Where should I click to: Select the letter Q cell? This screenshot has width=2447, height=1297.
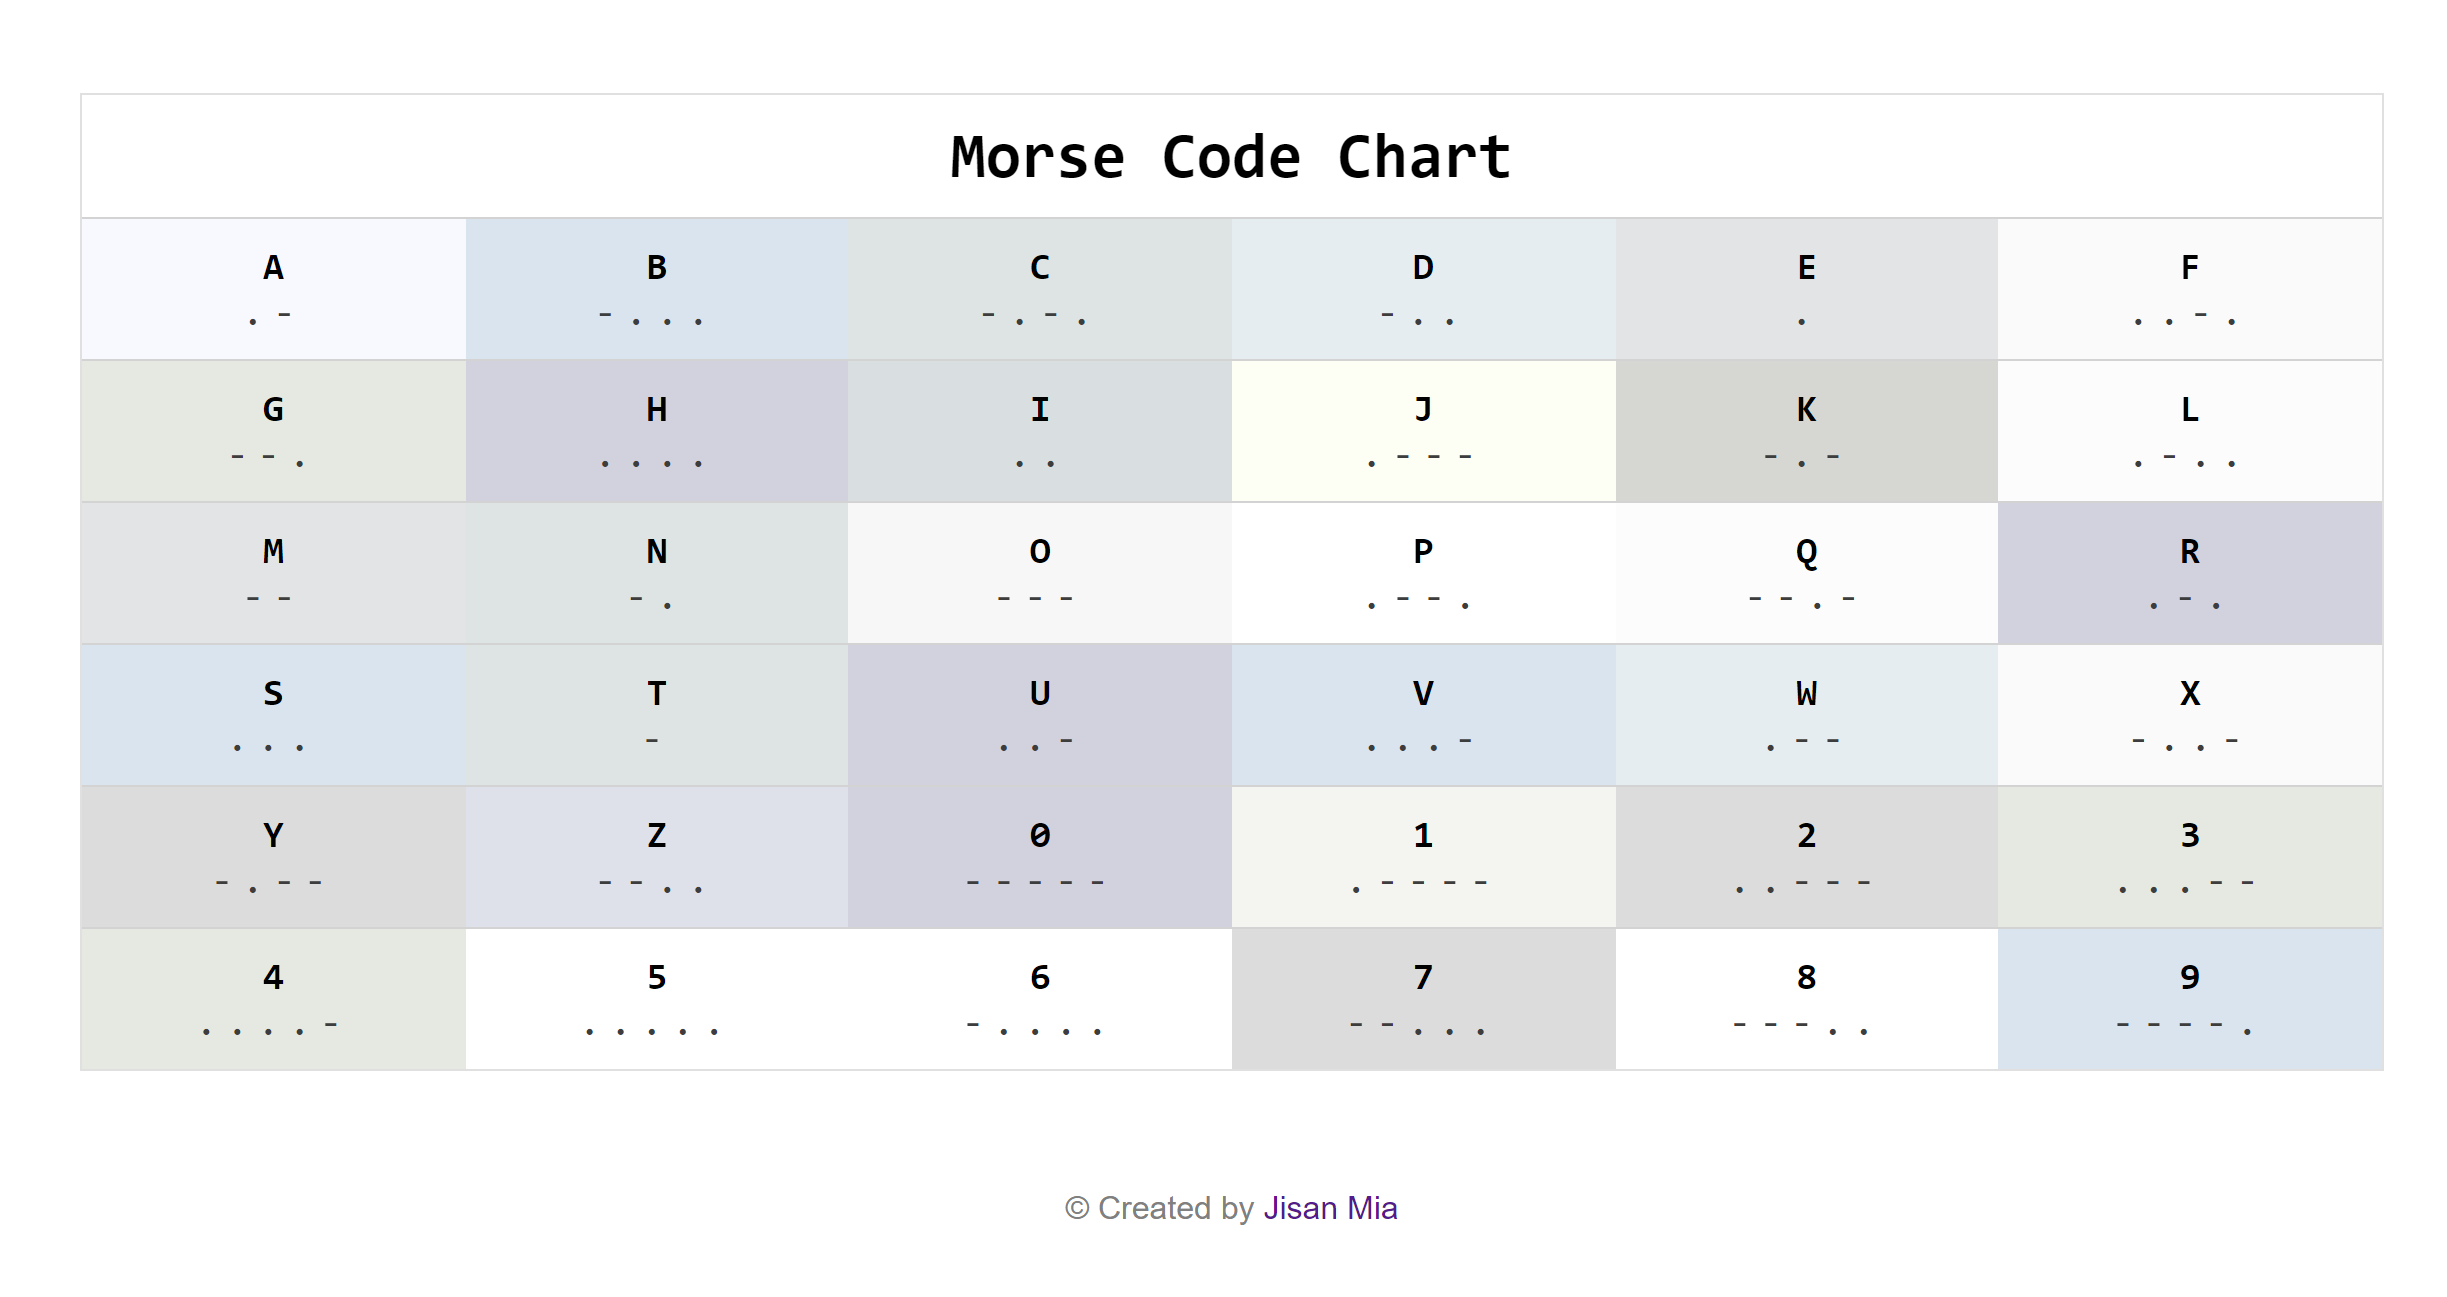tap(1806, 572)
